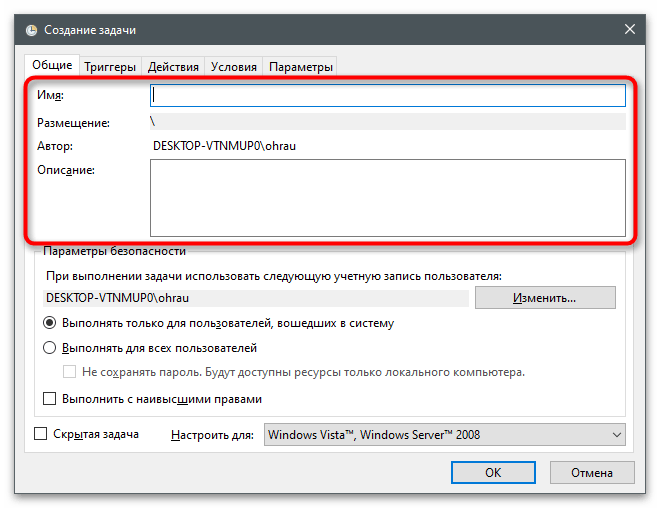The width and height of the screenshot is (660, 508).
Task: Click the Изменить... button
Action: pyautogui.click(x=545, y=298)
